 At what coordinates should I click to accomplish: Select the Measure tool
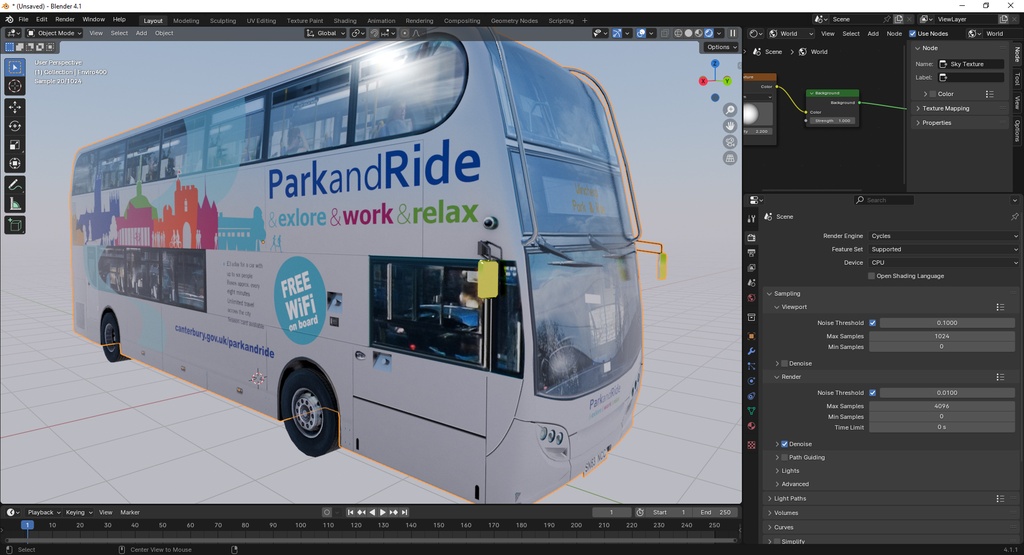[15, 204]
